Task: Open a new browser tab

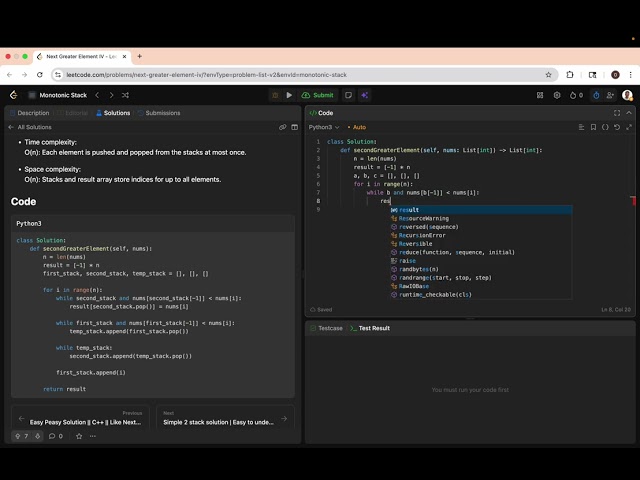Action: 140,56
